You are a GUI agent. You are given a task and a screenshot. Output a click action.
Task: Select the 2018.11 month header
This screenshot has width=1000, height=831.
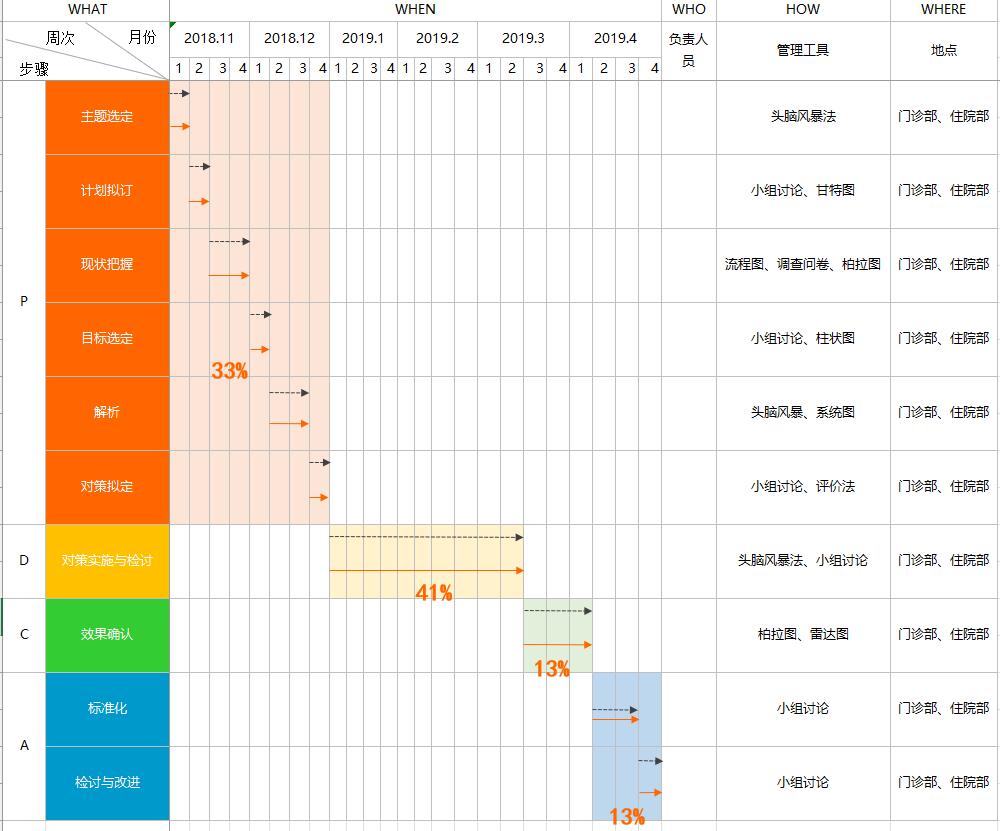(209, 38)
